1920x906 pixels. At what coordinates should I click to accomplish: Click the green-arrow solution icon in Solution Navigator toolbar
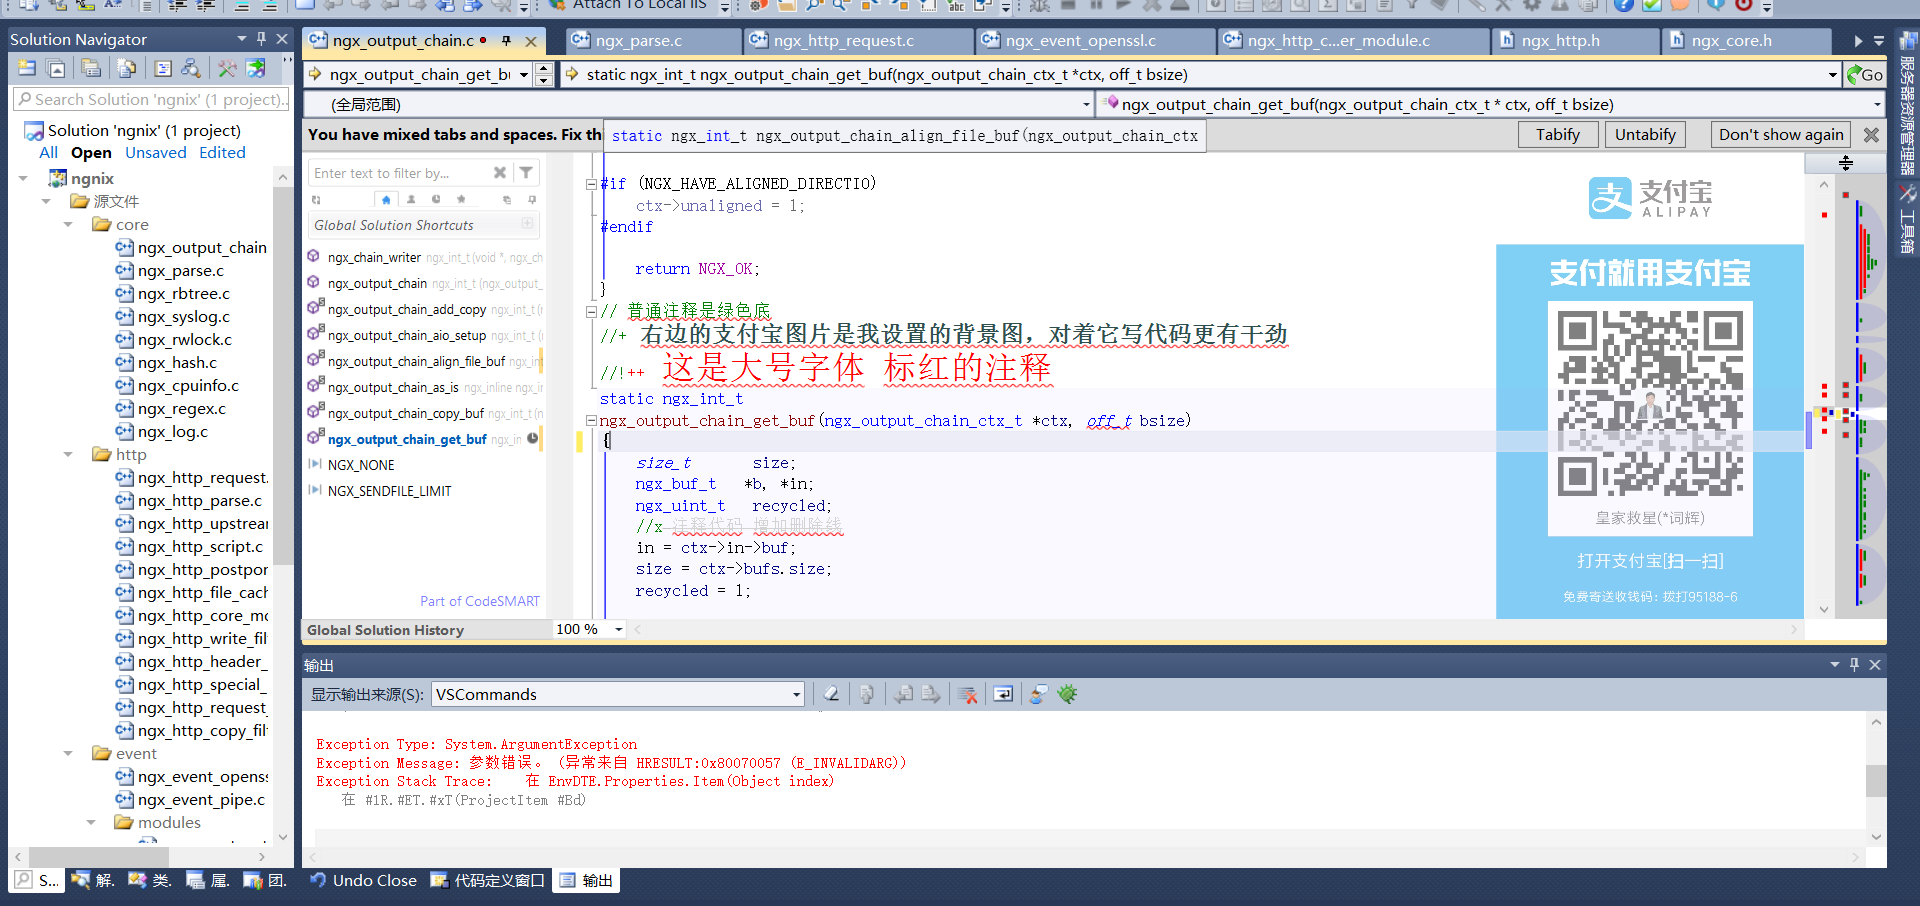(257, 68)
